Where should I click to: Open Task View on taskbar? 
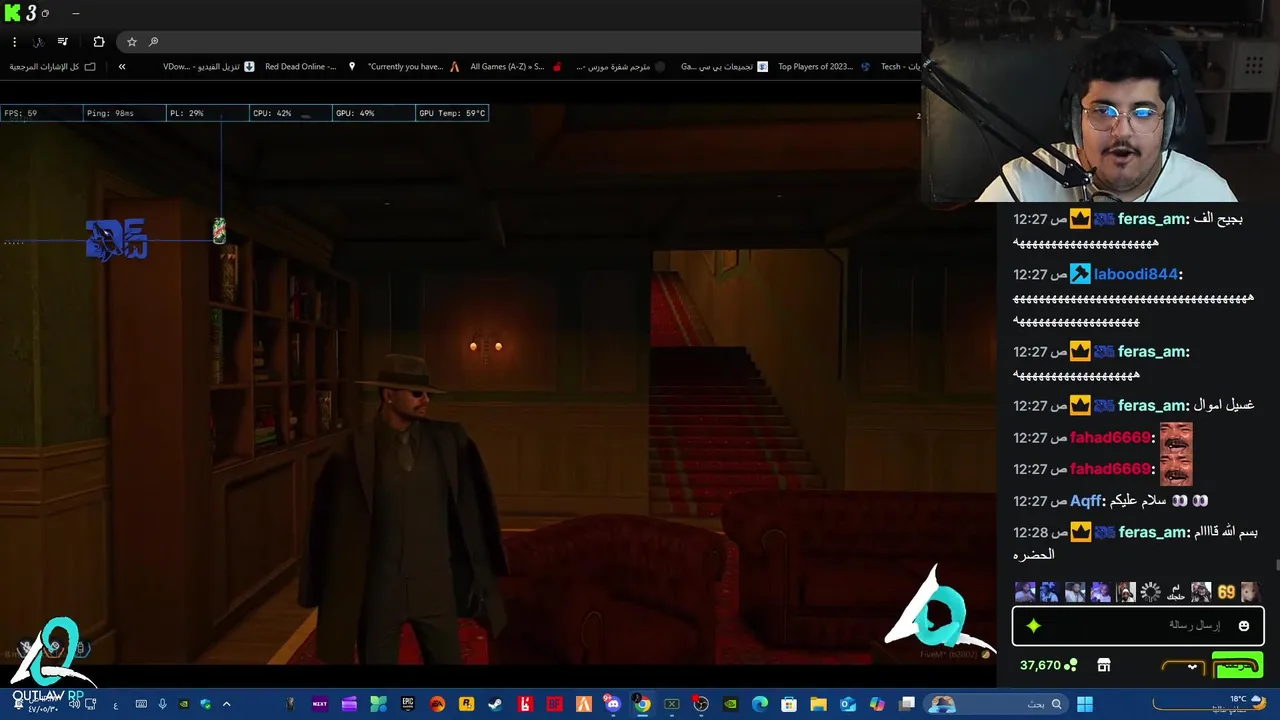click(x=907, y=704)
